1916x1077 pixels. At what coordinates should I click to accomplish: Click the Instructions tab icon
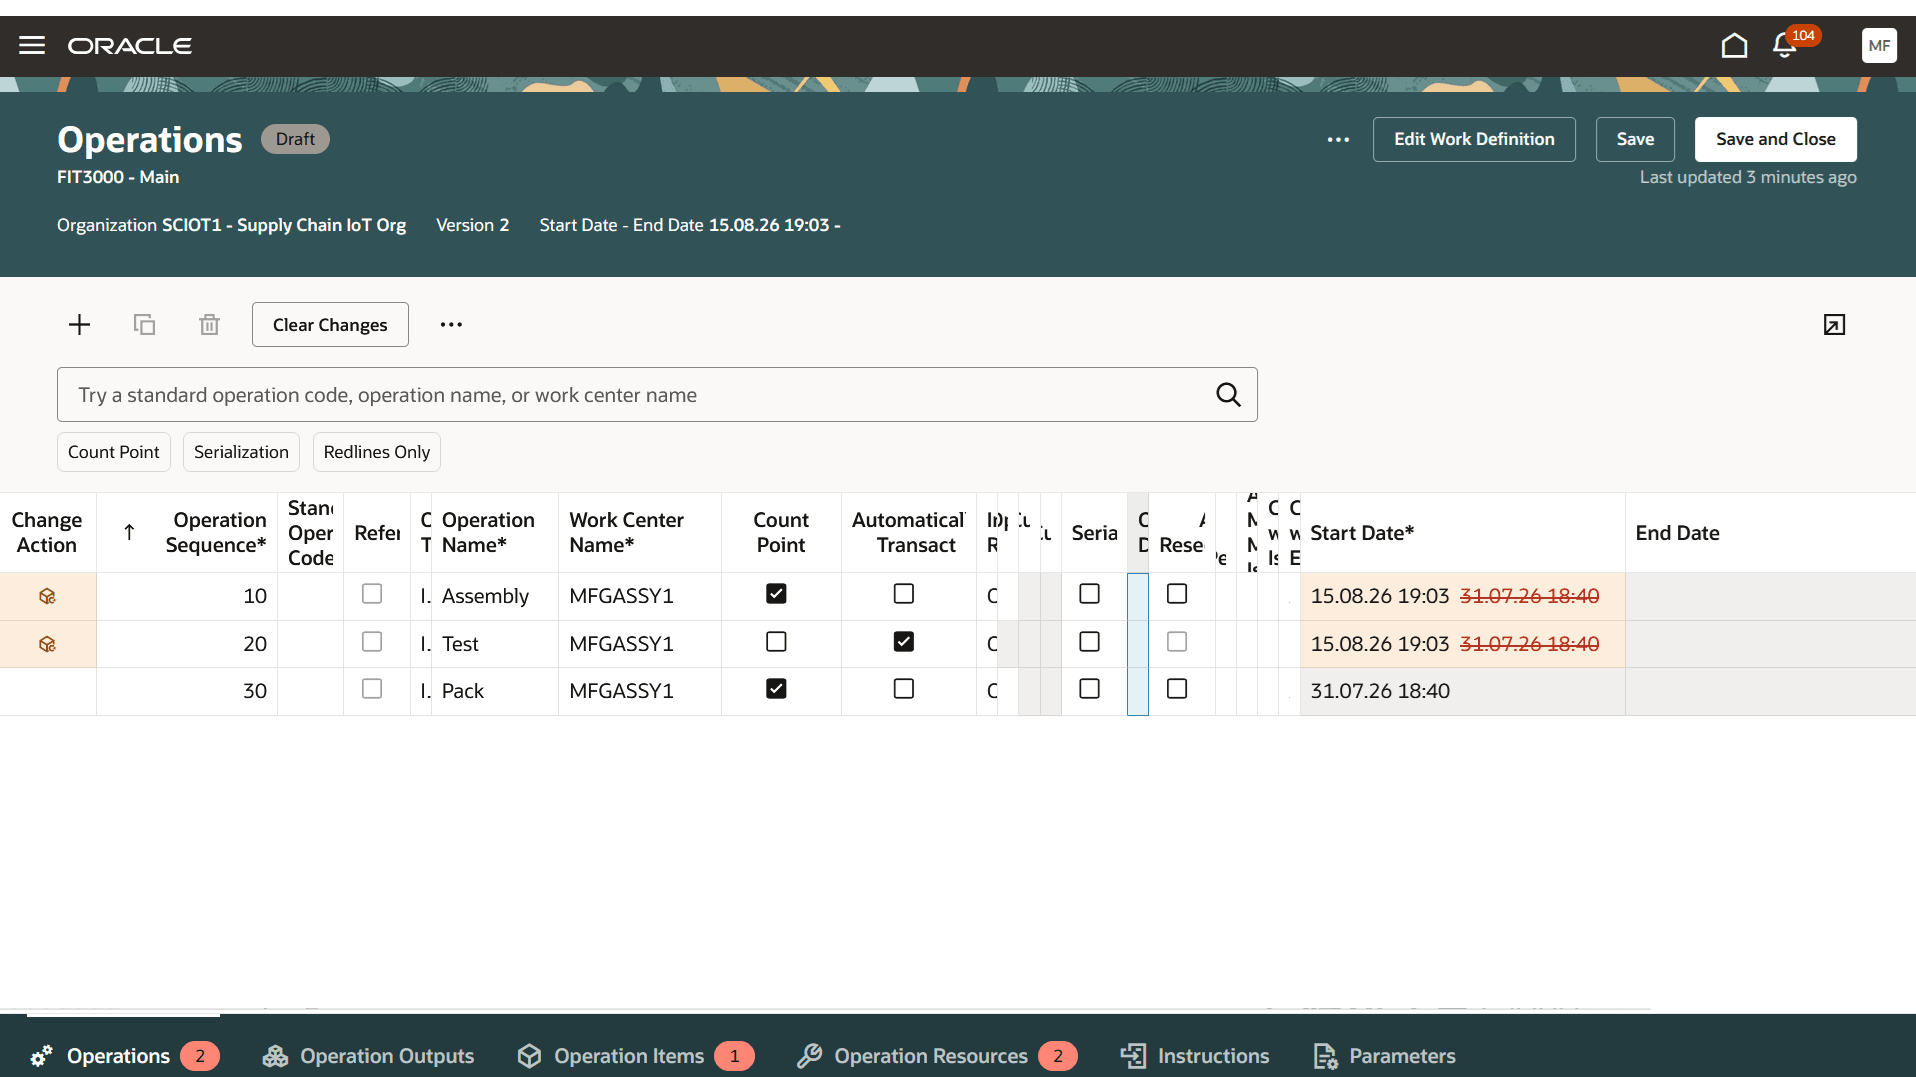tap(1133, 1056)
